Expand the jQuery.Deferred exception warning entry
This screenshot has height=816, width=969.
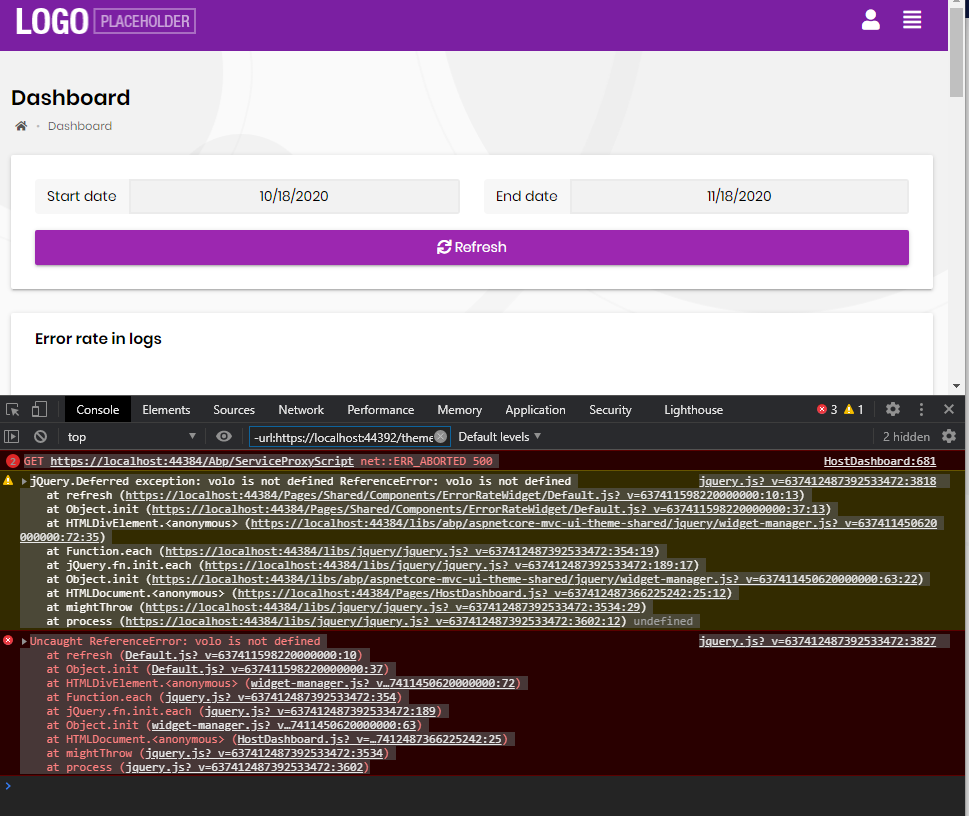pos(24,482)
